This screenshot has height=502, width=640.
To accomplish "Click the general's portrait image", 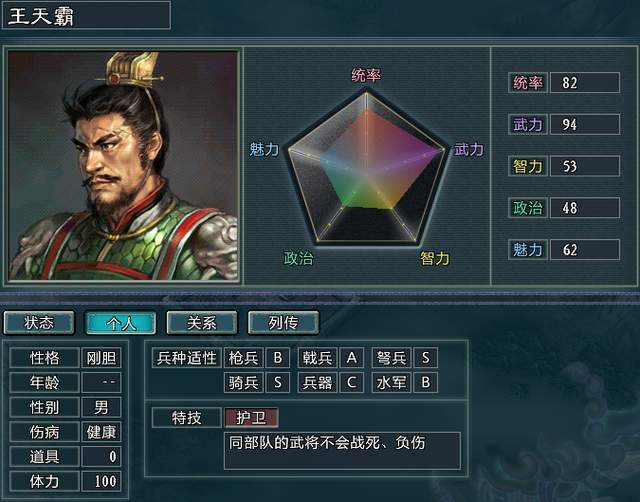I will point(123,165).
